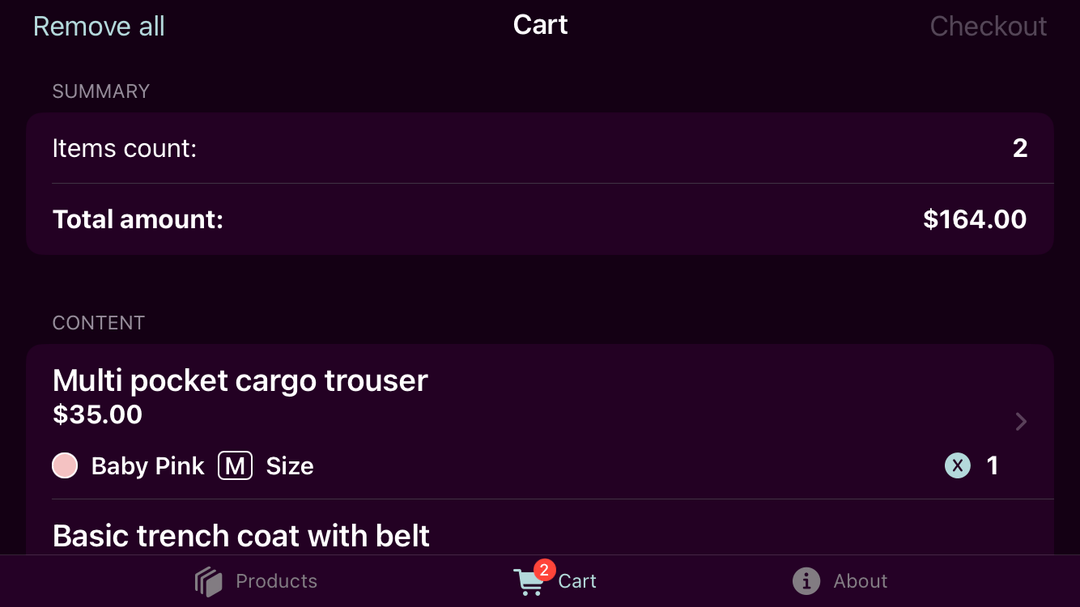
Task: Click the Products stacked-layers icon
Action: click(x=208, y=581)
